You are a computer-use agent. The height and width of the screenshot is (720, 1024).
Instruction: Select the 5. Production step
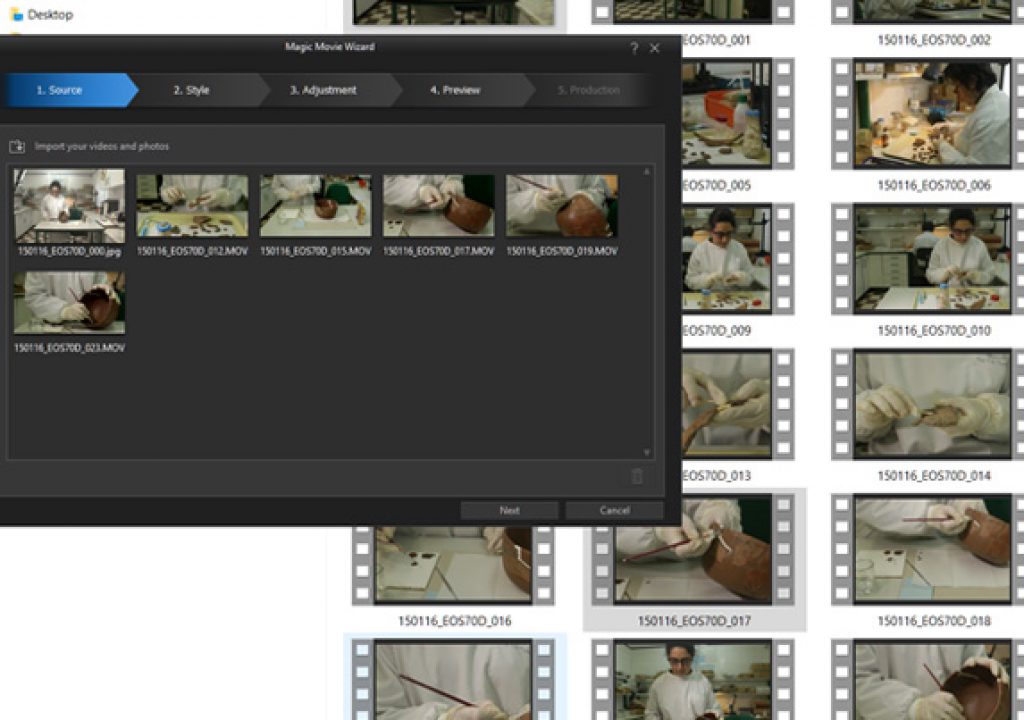(591, 90)
